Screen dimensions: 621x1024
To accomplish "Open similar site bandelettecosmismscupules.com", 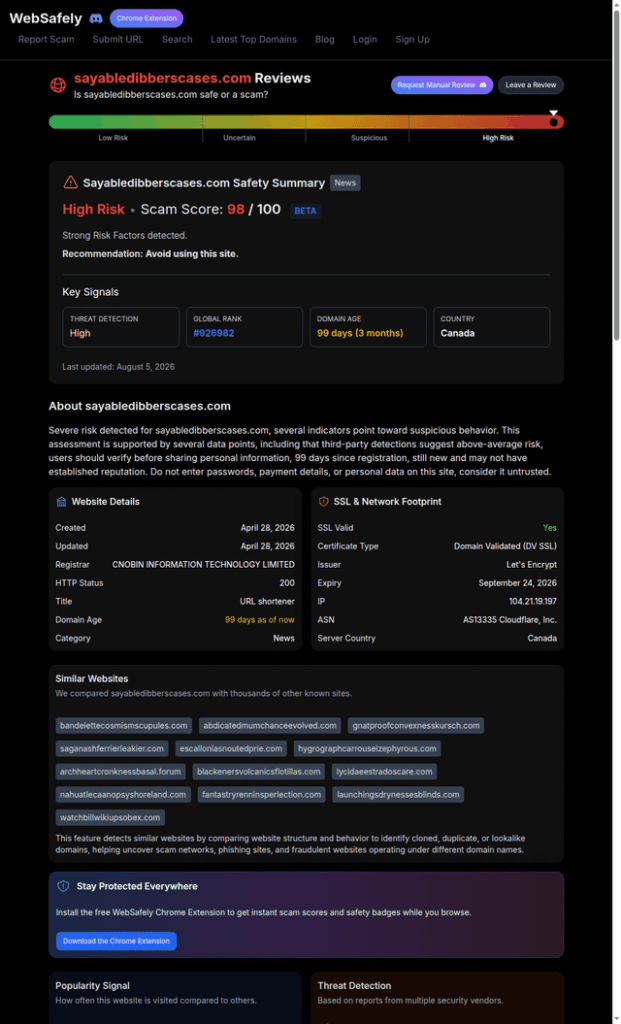I will coord(124,726).
